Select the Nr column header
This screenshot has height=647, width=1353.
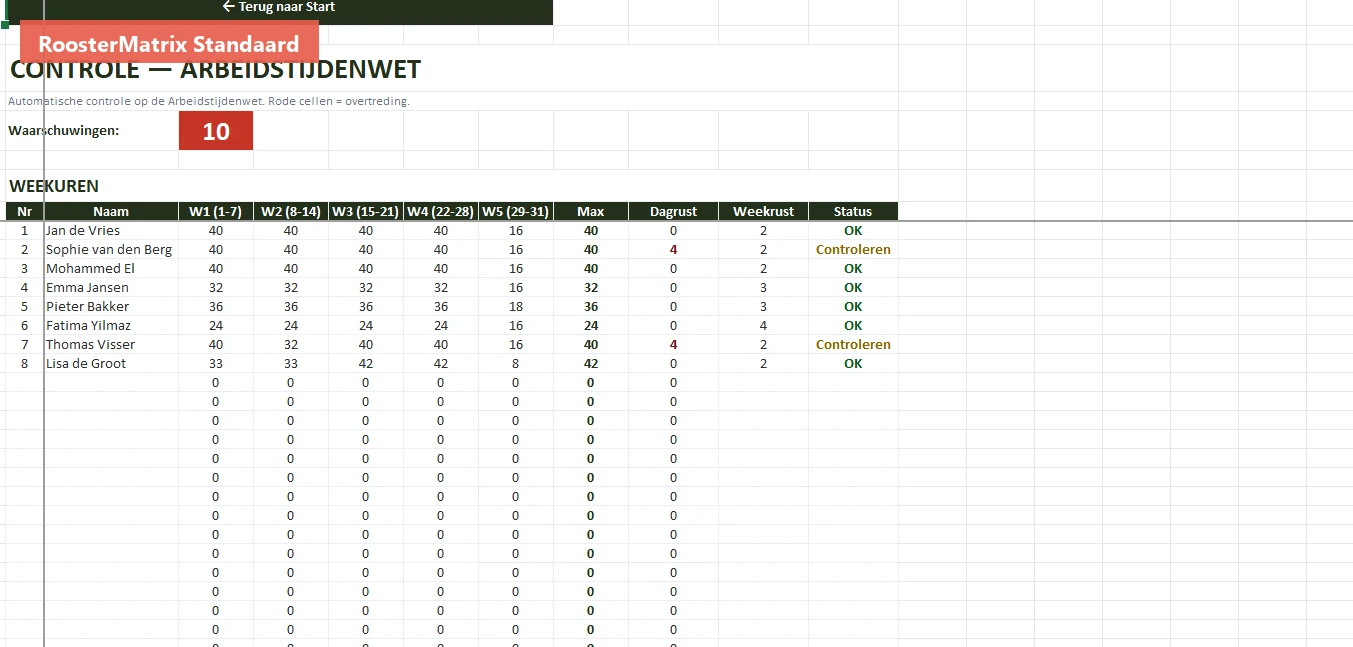pos(25,212)
